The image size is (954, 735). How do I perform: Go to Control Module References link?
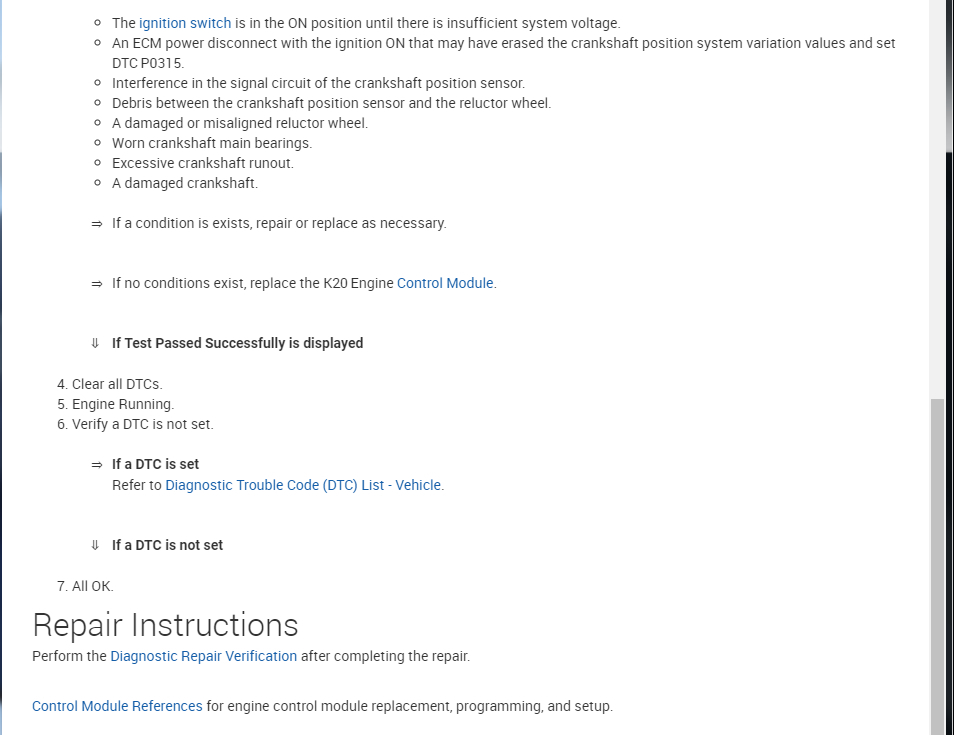[x=117, y=706]
